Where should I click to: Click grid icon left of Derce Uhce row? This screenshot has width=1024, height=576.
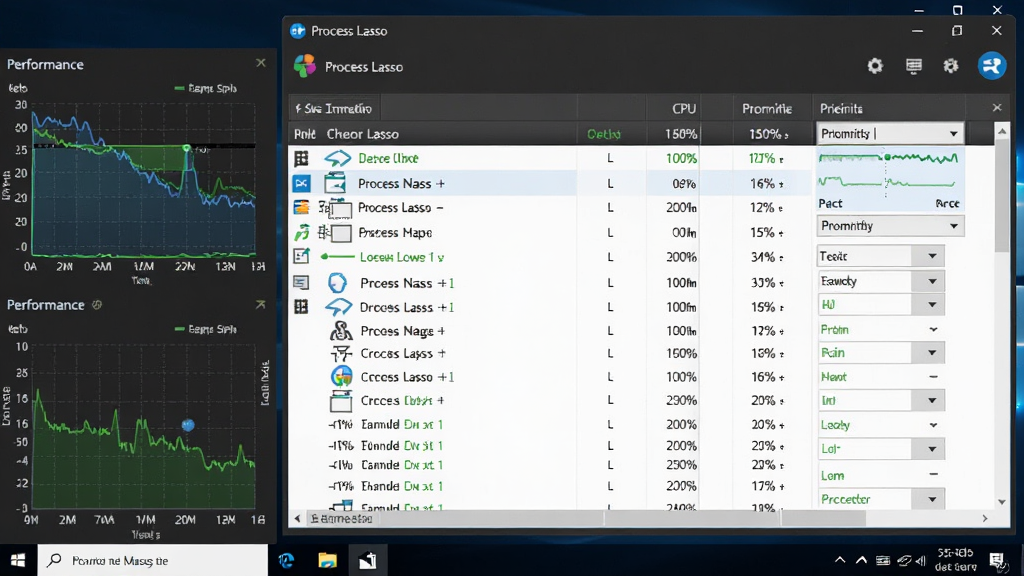click(x=301, y=158)
